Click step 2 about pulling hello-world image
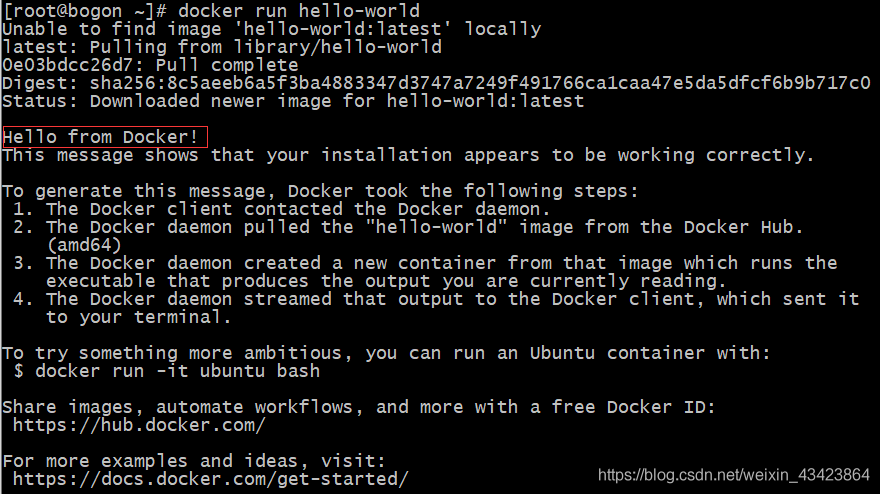Viewport: 880px width, 494px height. click(x=410, y=227)
